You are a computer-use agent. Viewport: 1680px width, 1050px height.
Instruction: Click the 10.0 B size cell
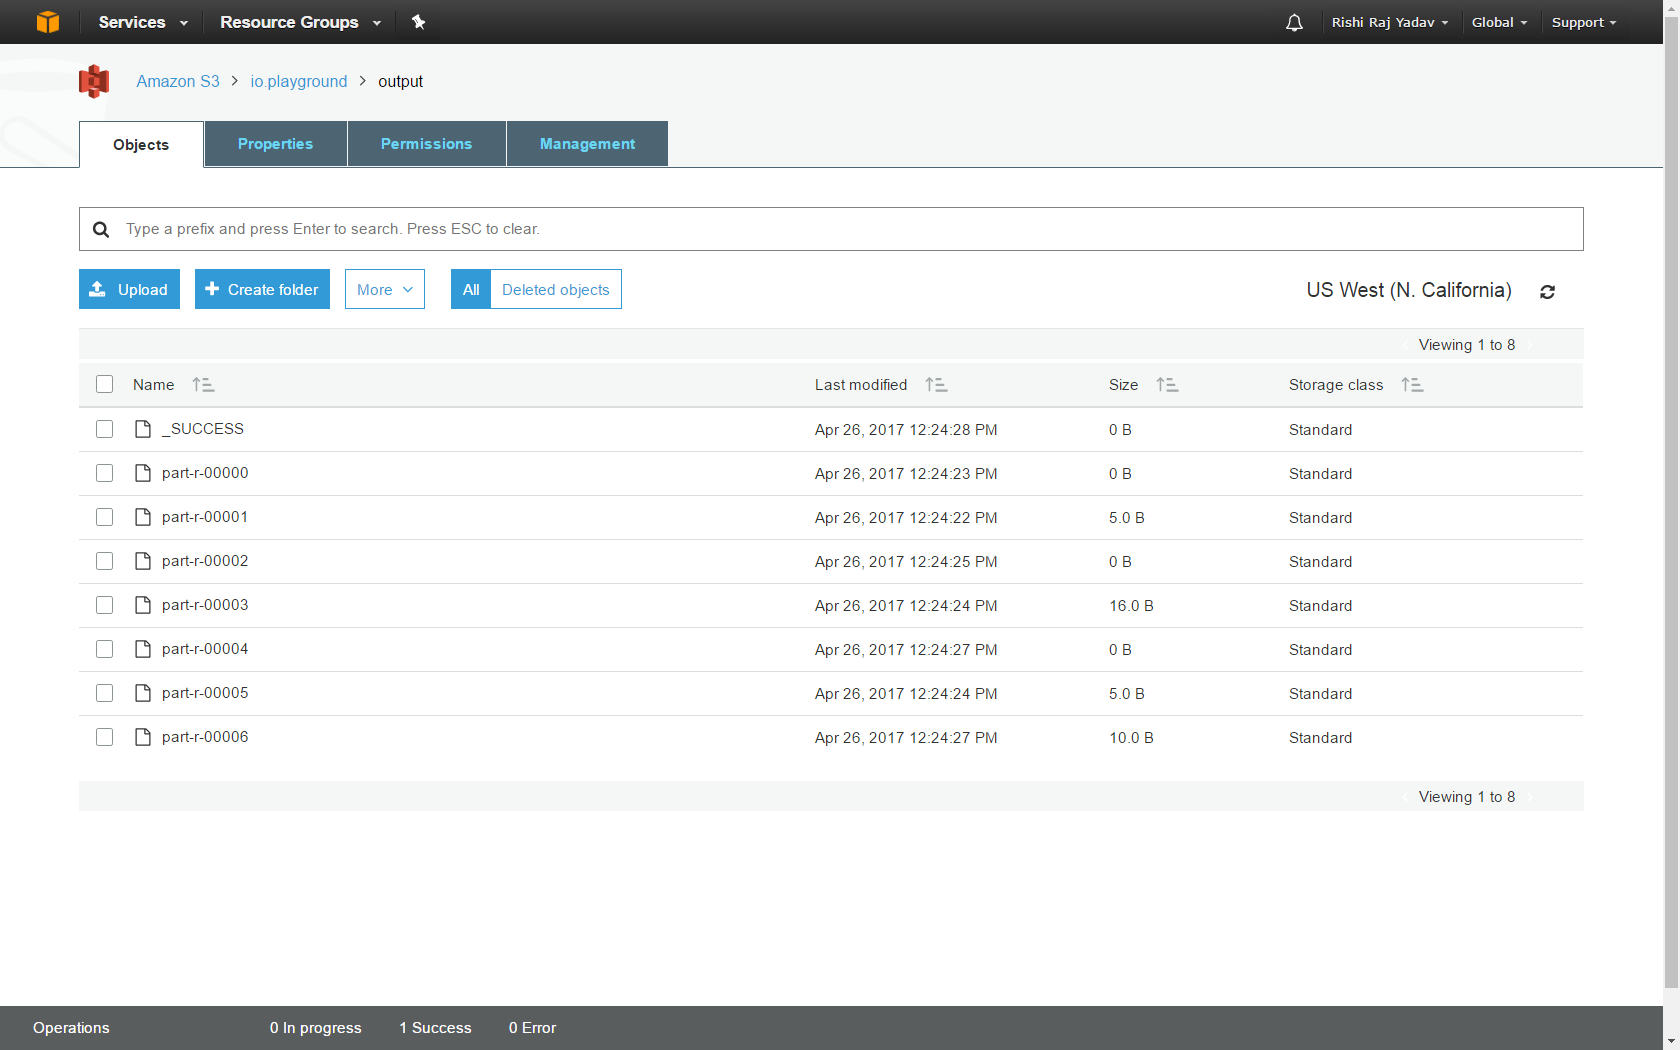pos(1131,738)
